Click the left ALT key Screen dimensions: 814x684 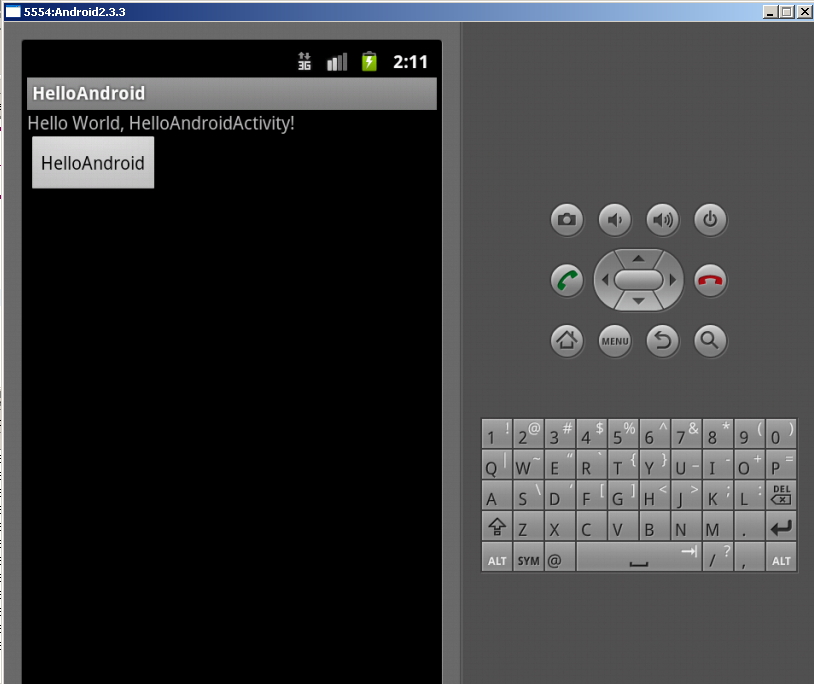tap(497, 557)
